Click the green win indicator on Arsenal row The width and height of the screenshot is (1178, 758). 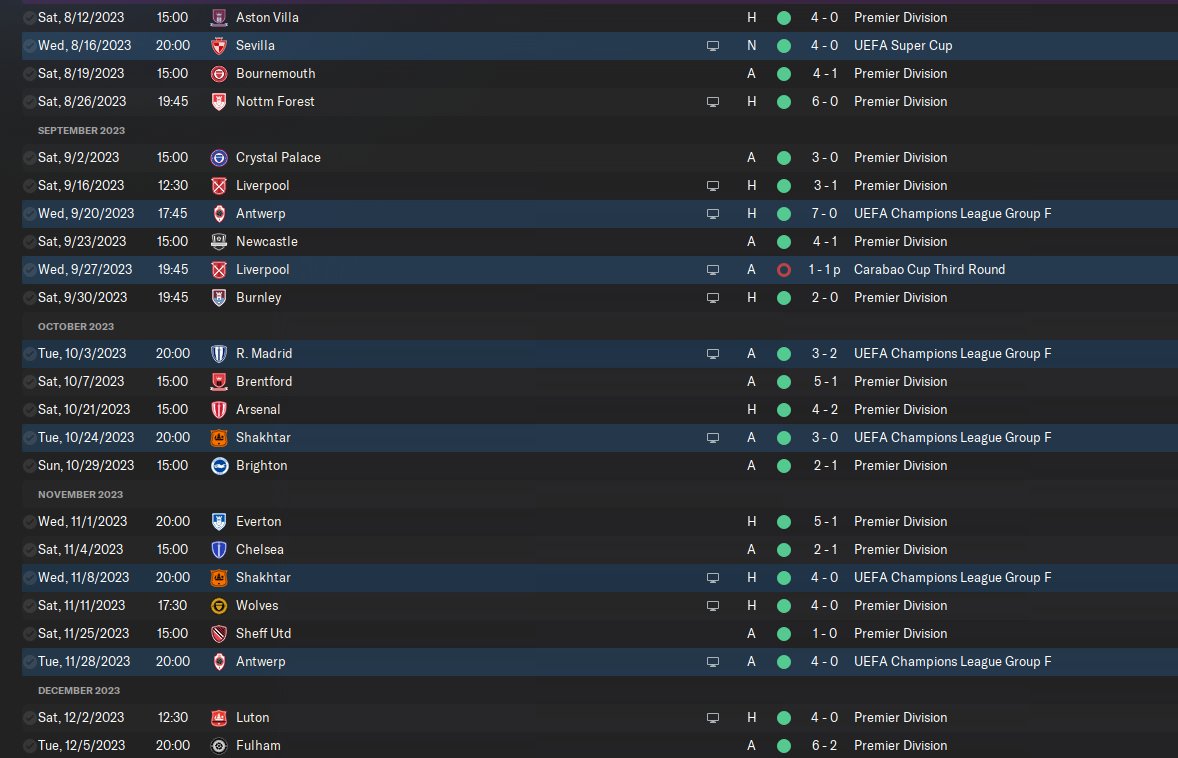click(x=784, y=410)
